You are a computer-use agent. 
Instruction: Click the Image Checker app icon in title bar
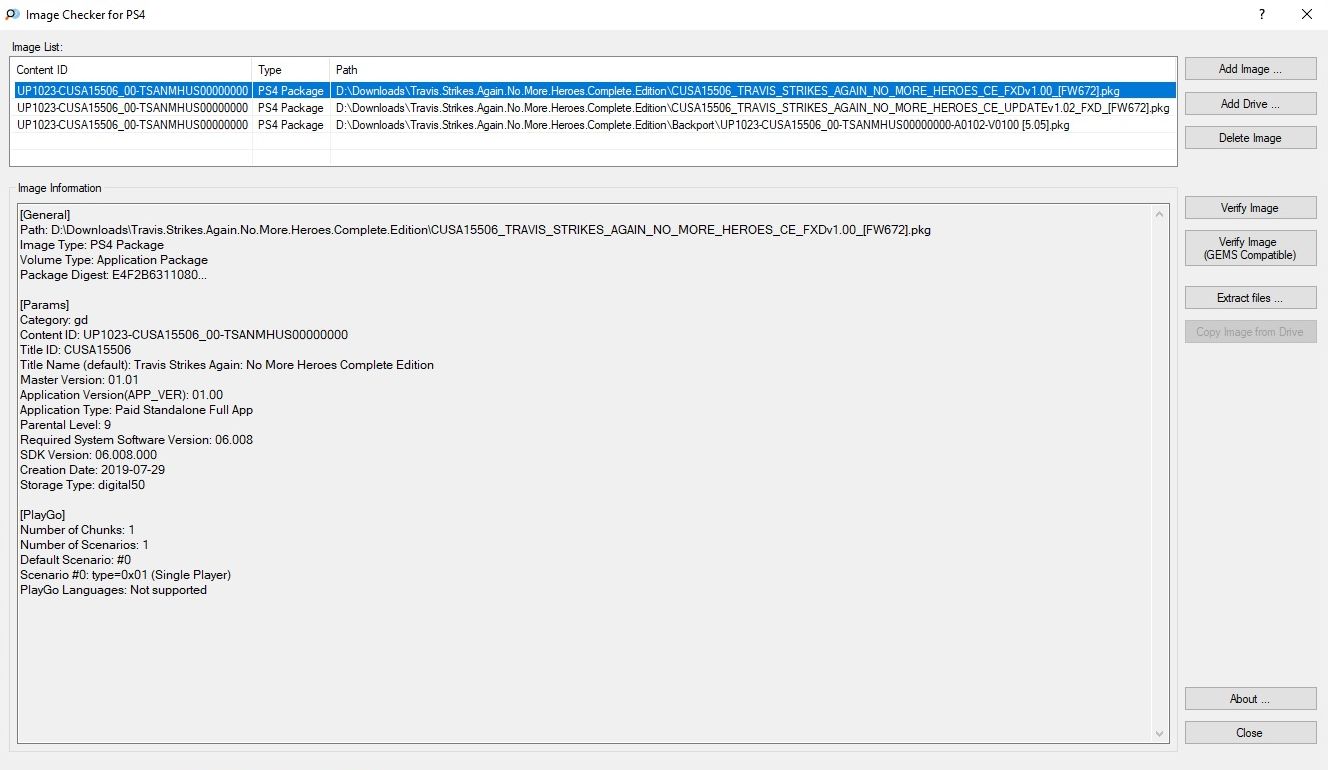[13, 14]
